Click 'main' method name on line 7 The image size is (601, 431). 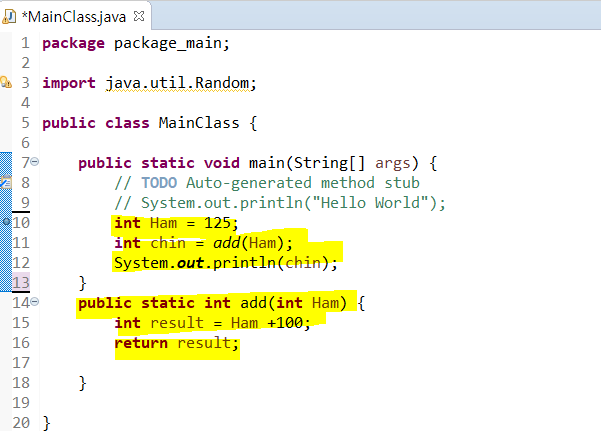tap(267, 163)
